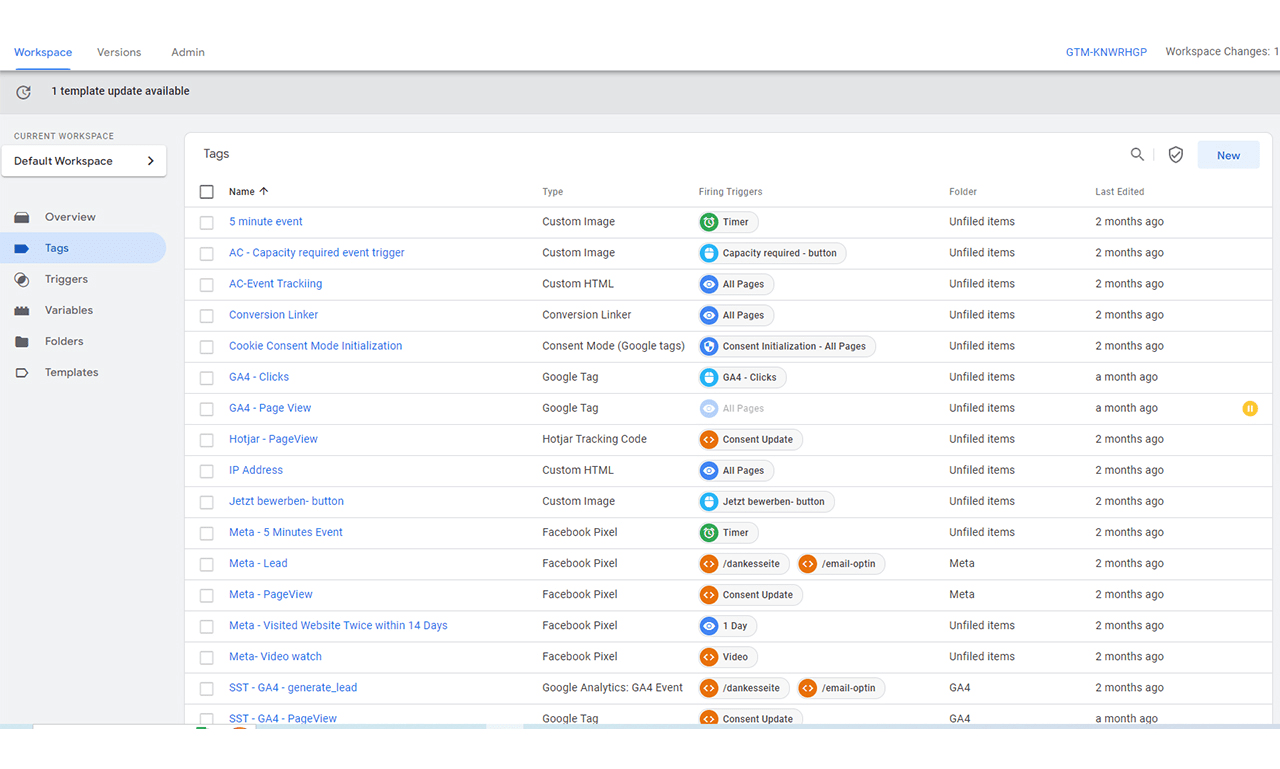Select checkbox for Hotjar - PageView tag

tap(207, 440)
